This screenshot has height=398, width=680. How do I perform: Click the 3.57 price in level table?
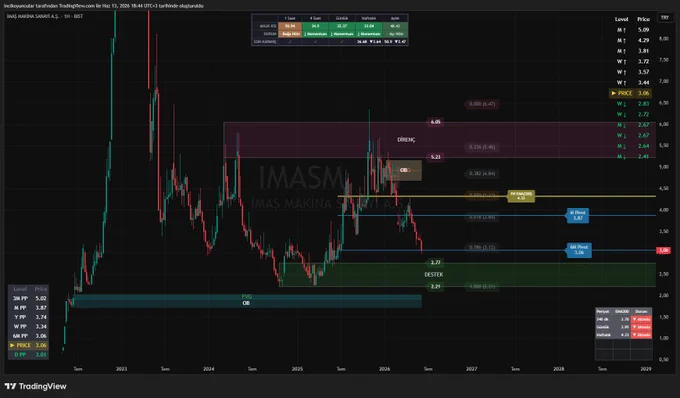pos(643,72)
